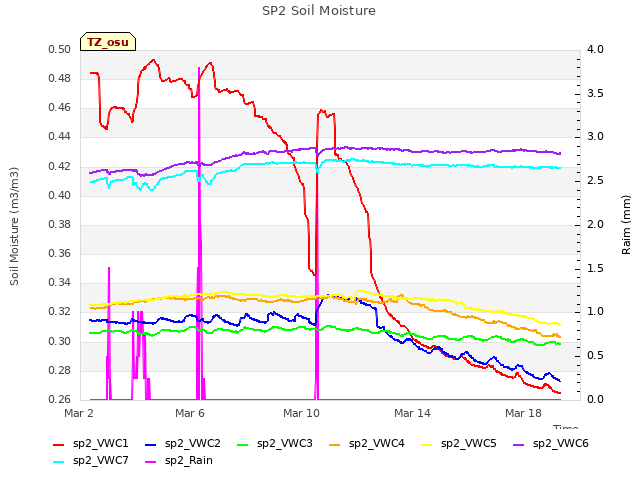The width and height of the screenshot is (640, 480).
Task: Click the 0.40 left axis value
Action: 60,195
